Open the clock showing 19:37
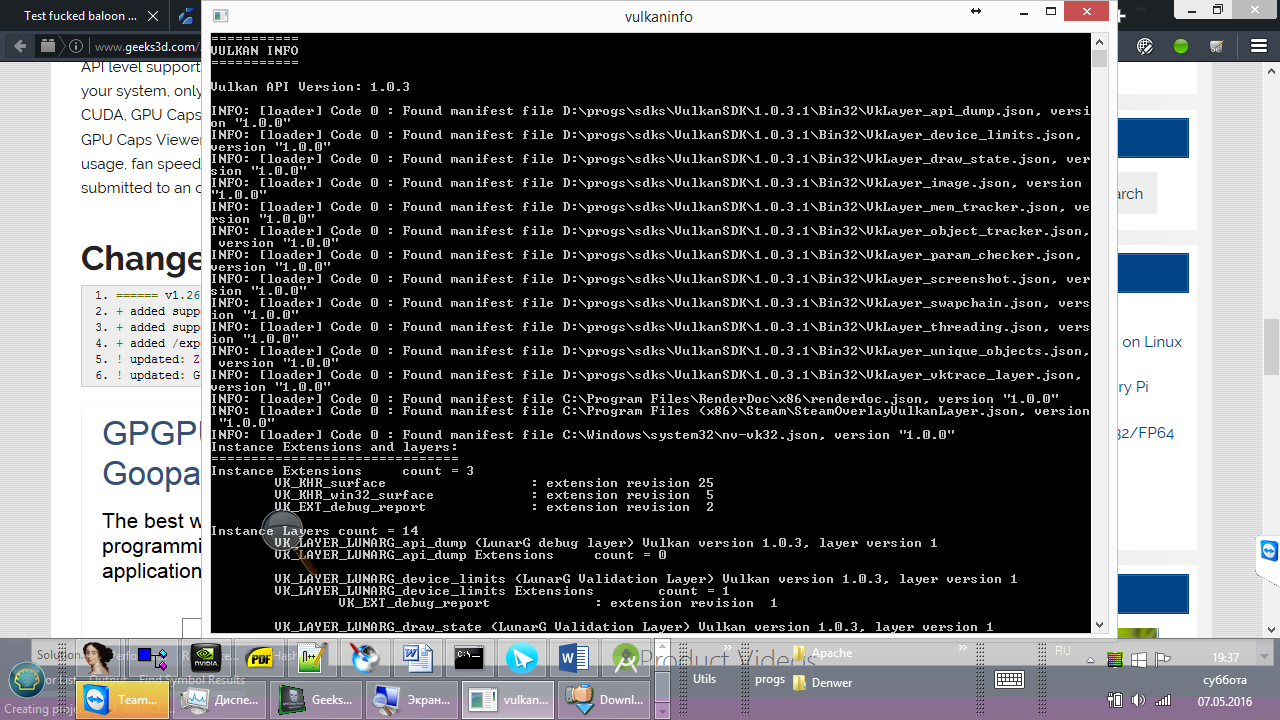The width and height of the screenshot is (1280, 720). point(1225,658)
